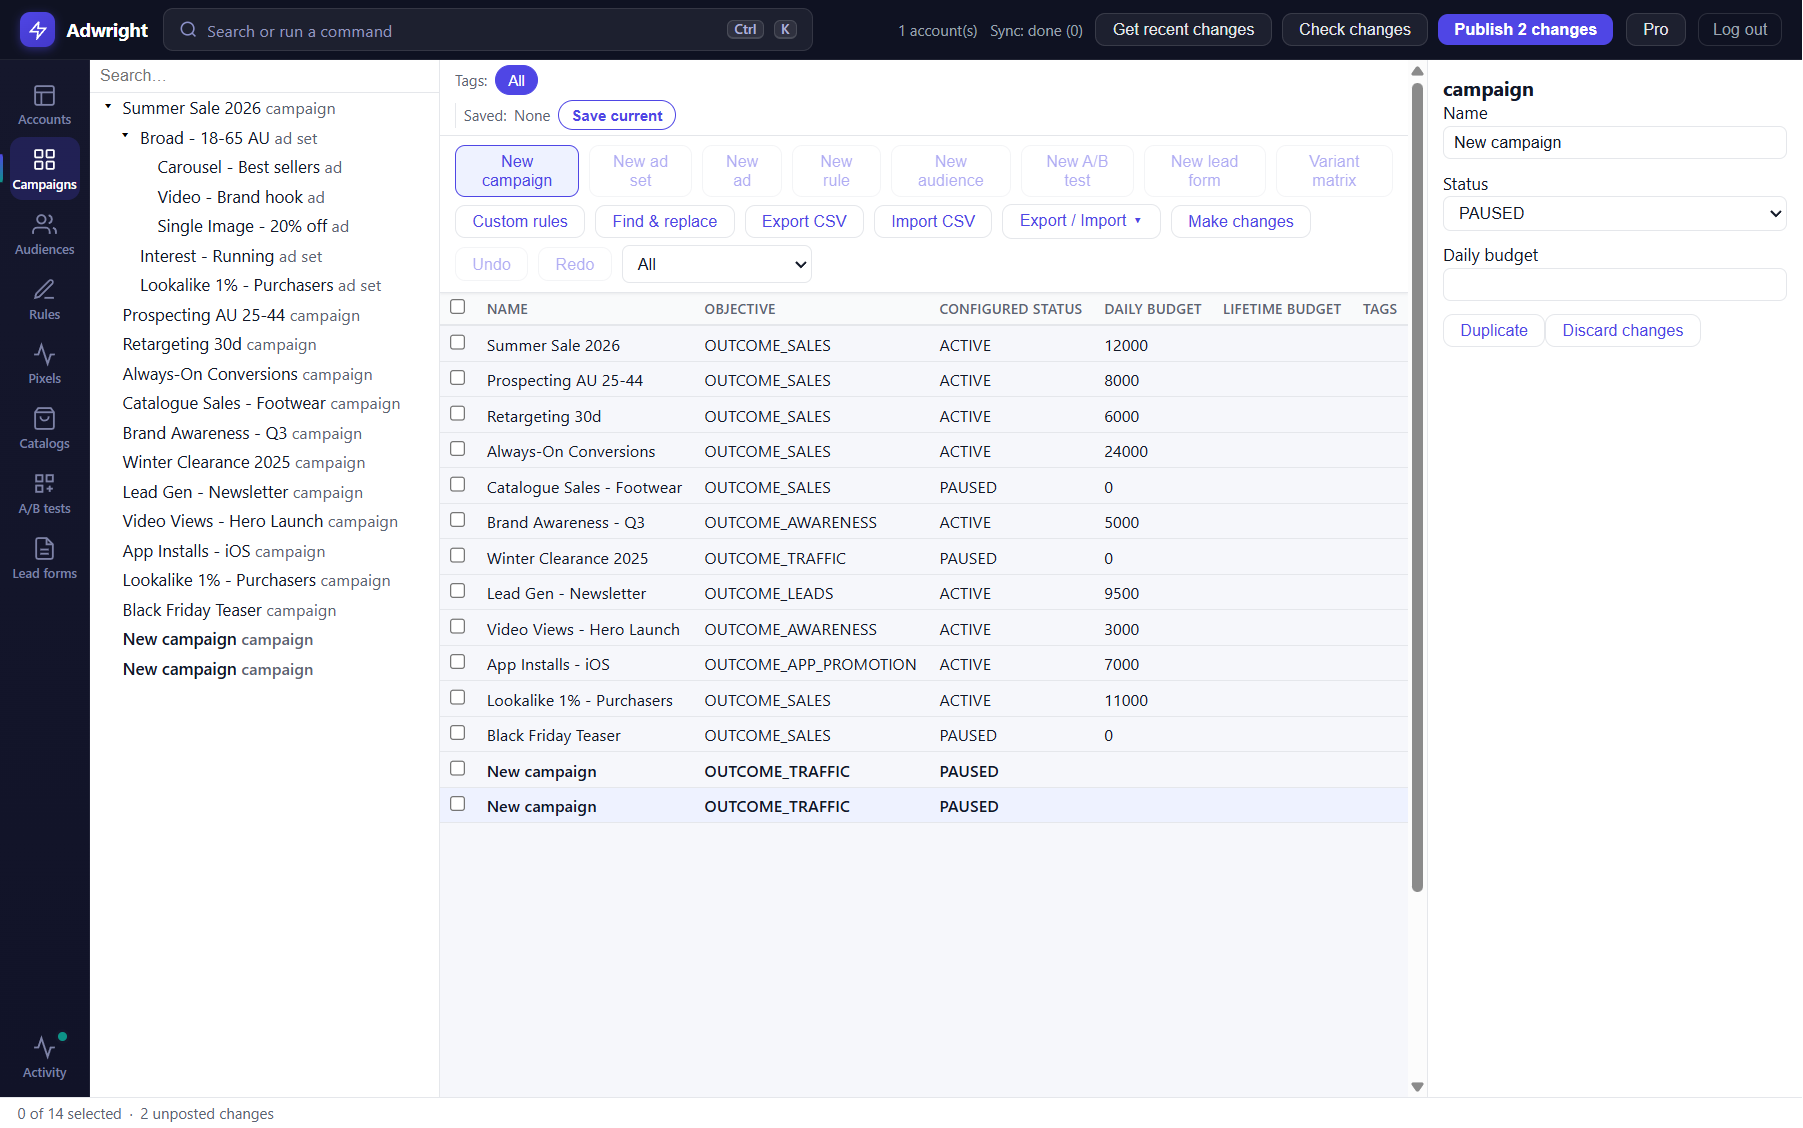Screen dimensions: 1803x1128
Task: Collapse the Summer Sale 2026 campaign tree node
Action: (108, 106)
